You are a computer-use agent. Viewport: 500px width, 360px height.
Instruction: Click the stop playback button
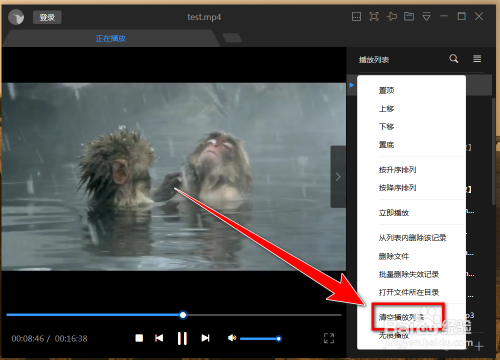(139, 338)
